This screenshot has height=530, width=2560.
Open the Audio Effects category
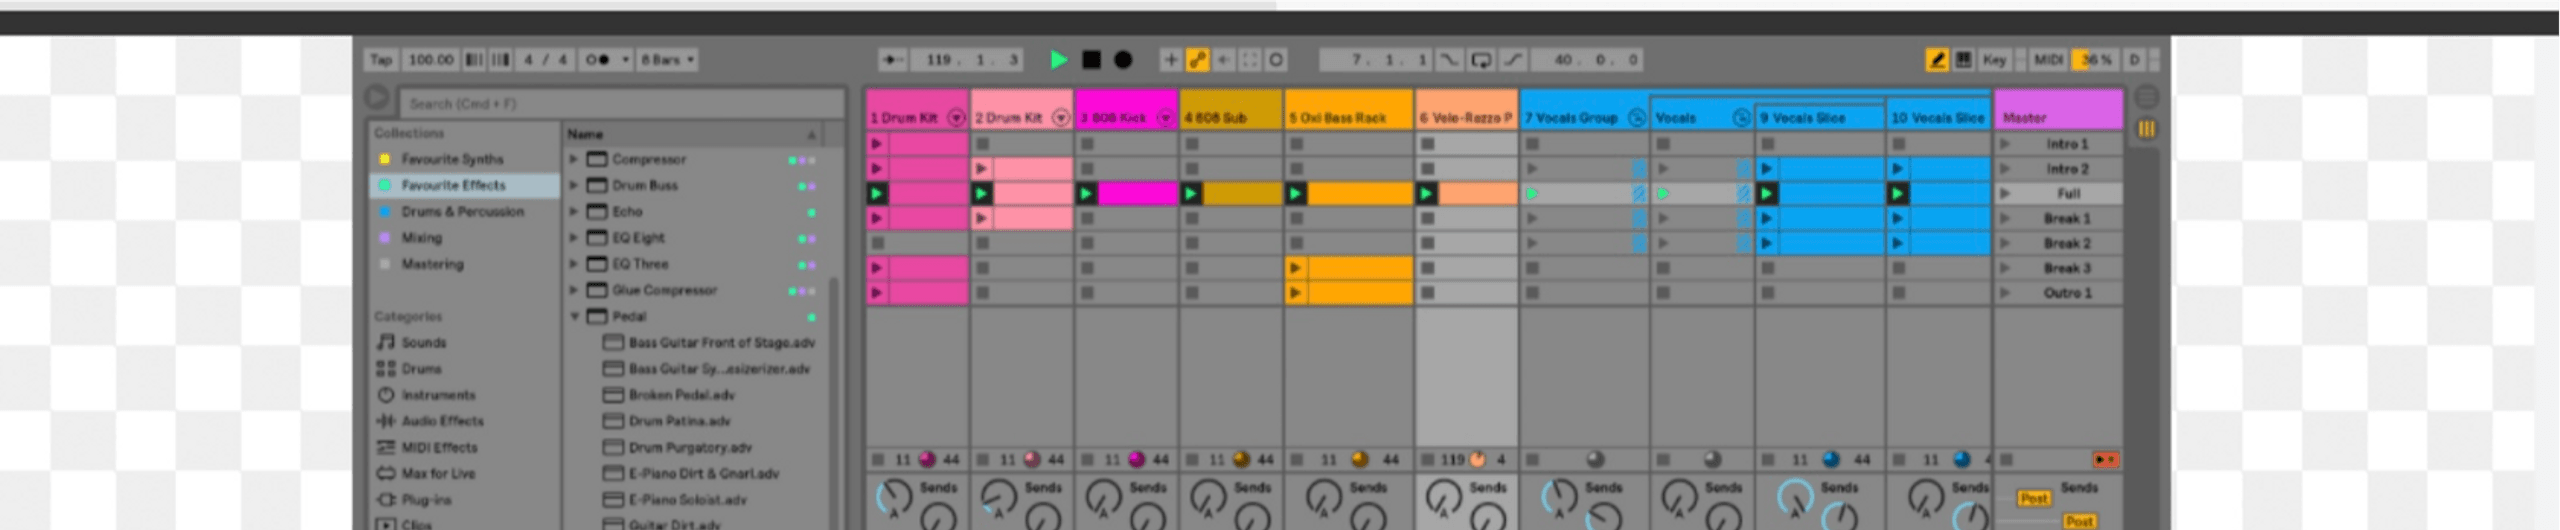[442, 421]
